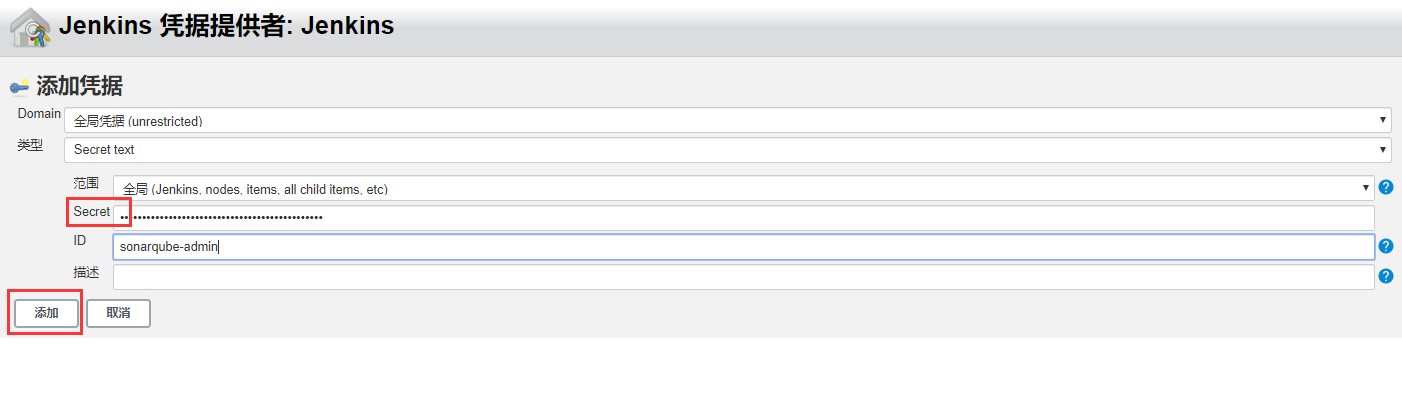1402x402 pixels.
Task: Click the 添加 button to add the credential
Action: 46,313
